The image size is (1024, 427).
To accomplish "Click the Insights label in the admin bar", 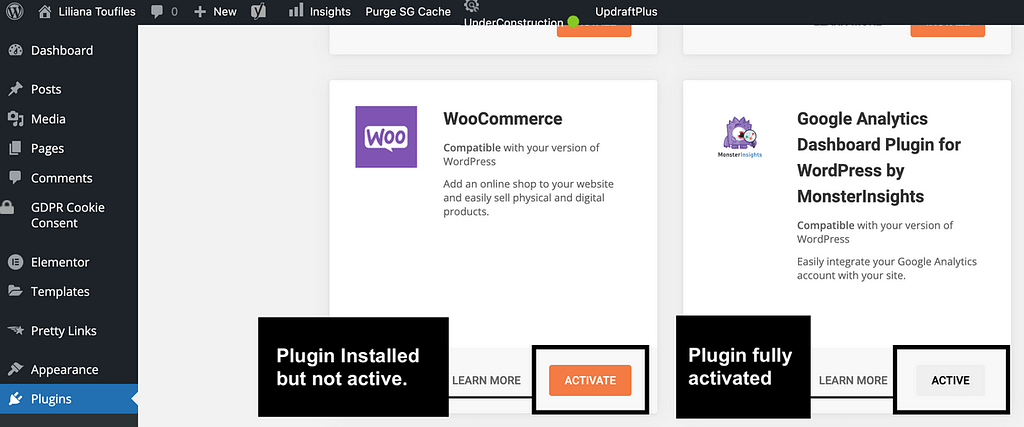I will click(330, 12).
